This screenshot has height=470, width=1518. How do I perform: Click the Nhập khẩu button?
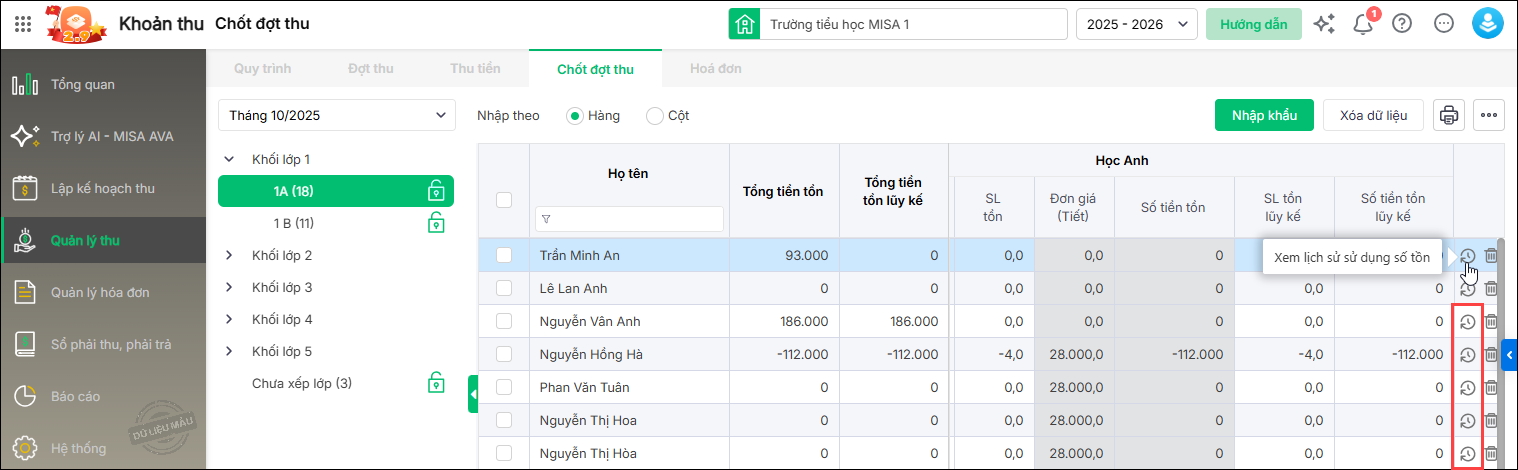point(1264,115)
